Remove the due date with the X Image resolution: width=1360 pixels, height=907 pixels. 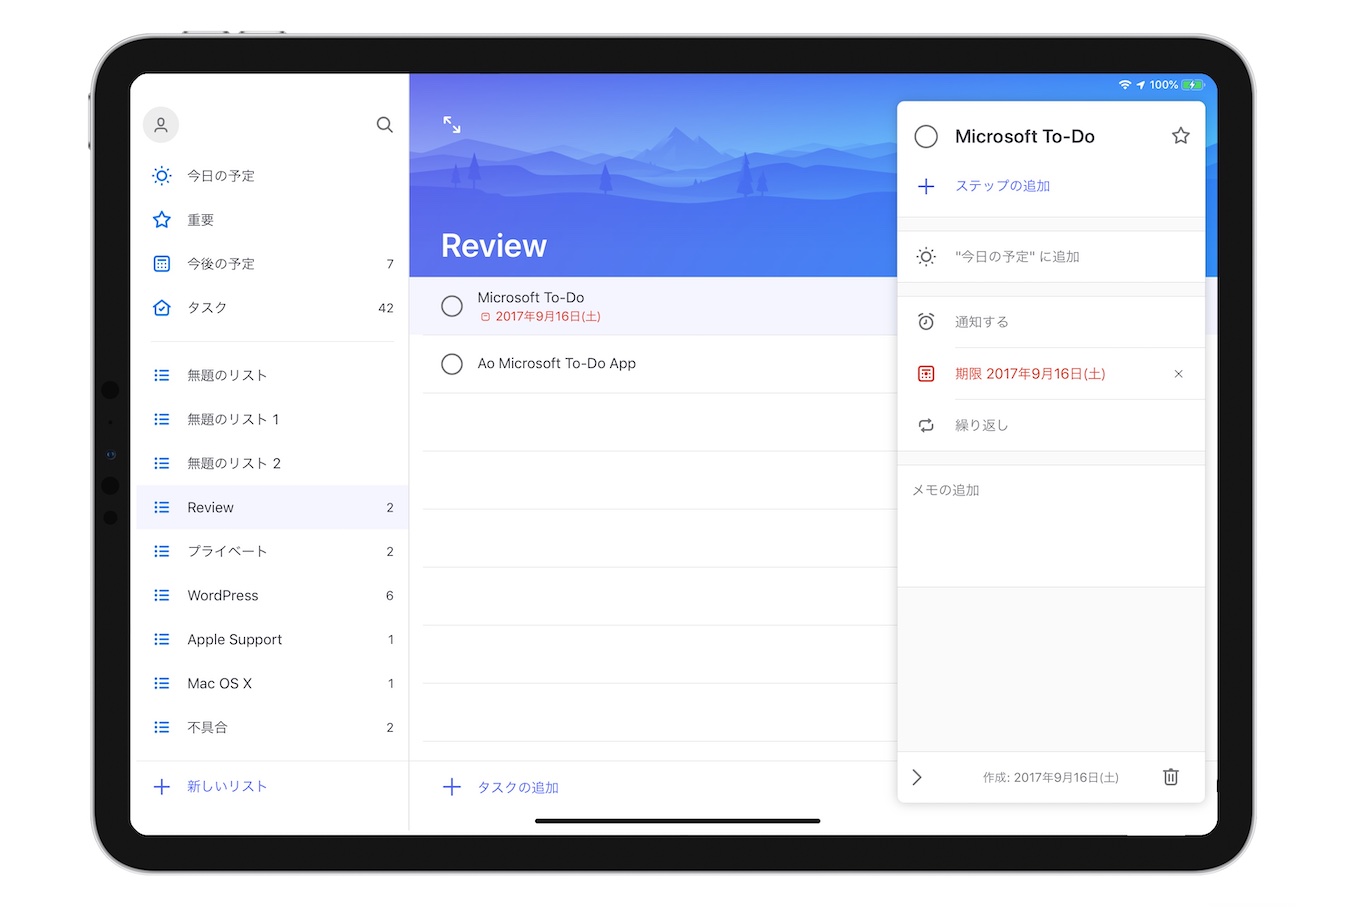click(x=1178, y=374)
